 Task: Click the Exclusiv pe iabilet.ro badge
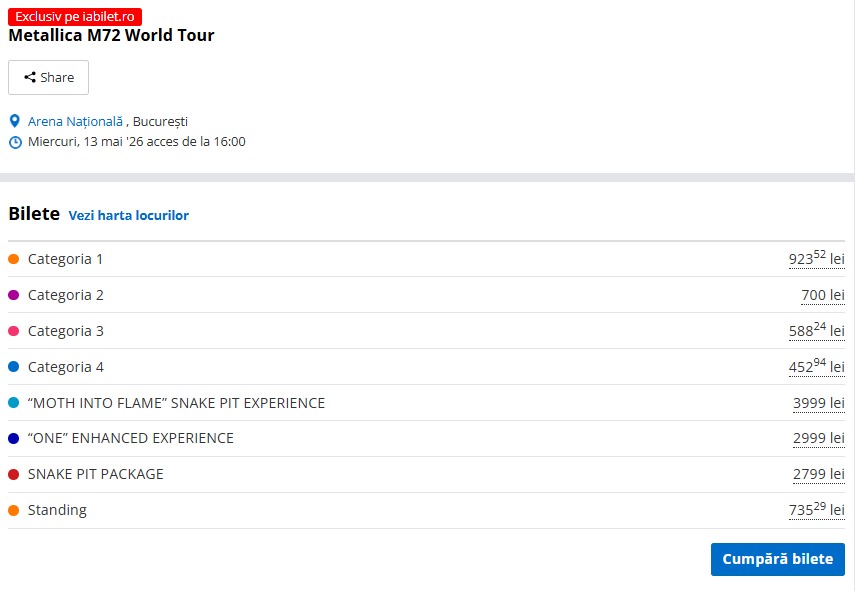click(x=75, y=16)
